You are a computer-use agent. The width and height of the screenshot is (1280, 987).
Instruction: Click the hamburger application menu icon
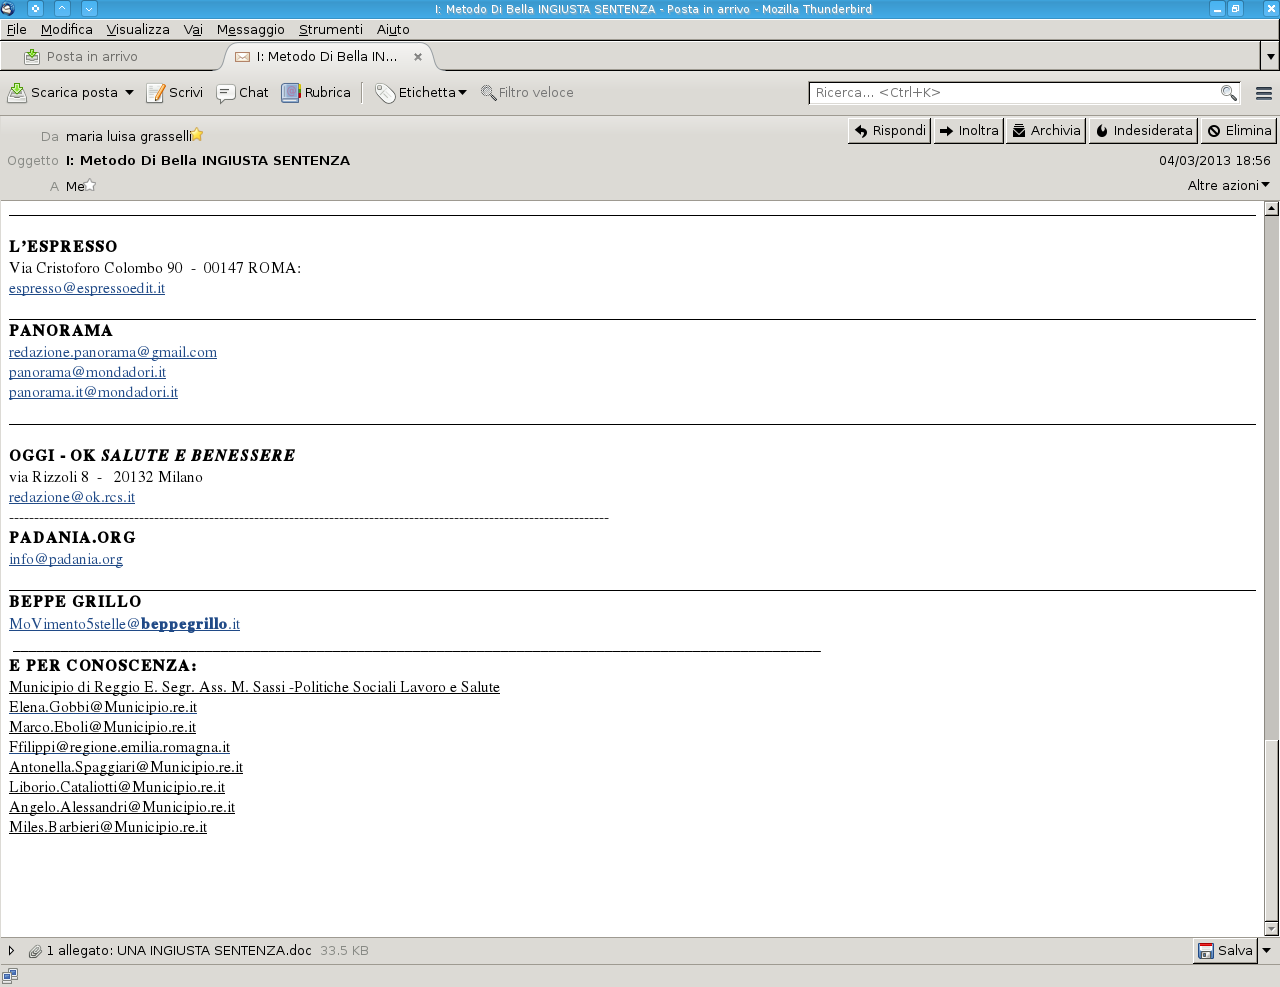(x=1263, y=93)
